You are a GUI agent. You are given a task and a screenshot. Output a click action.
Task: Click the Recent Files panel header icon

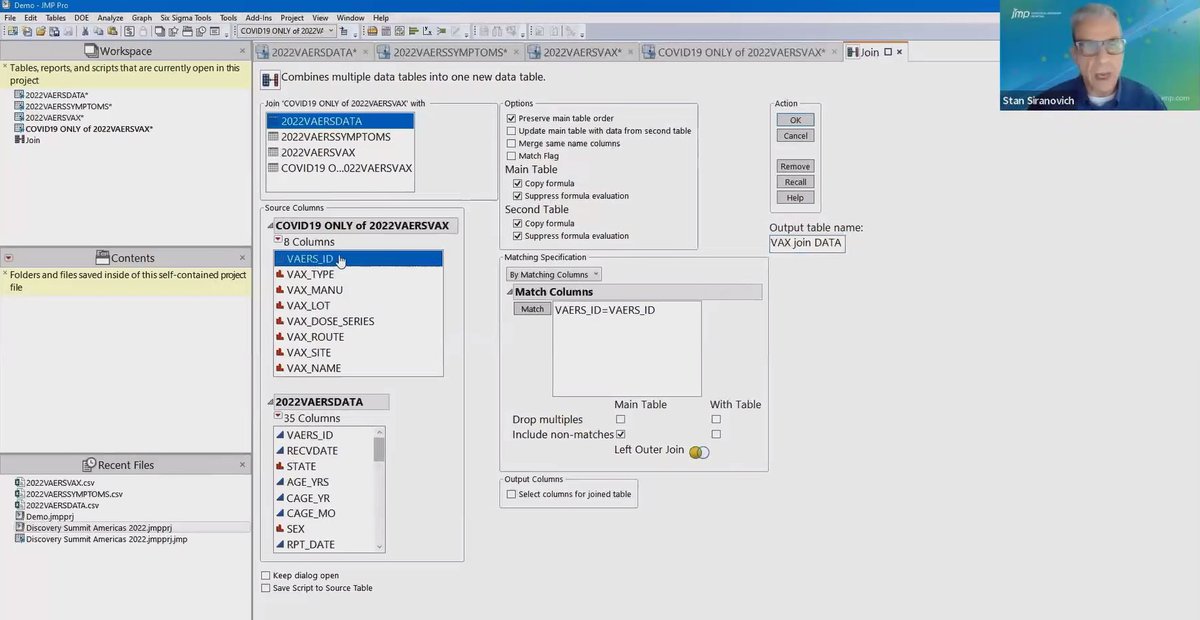coord(91,465)
